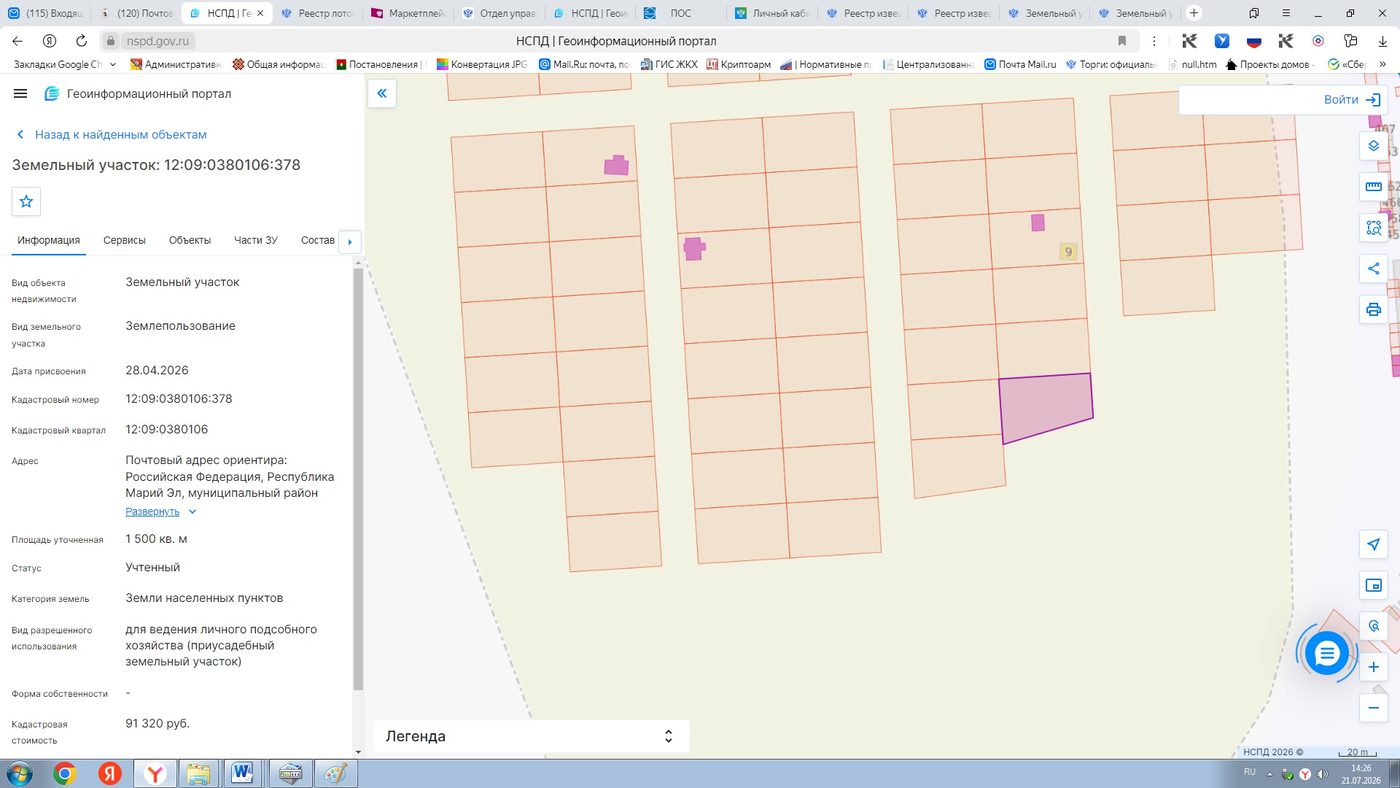The image size is (1400, 788).
Task: Expand the Легенда dropdown
Action: coord(531,736)
